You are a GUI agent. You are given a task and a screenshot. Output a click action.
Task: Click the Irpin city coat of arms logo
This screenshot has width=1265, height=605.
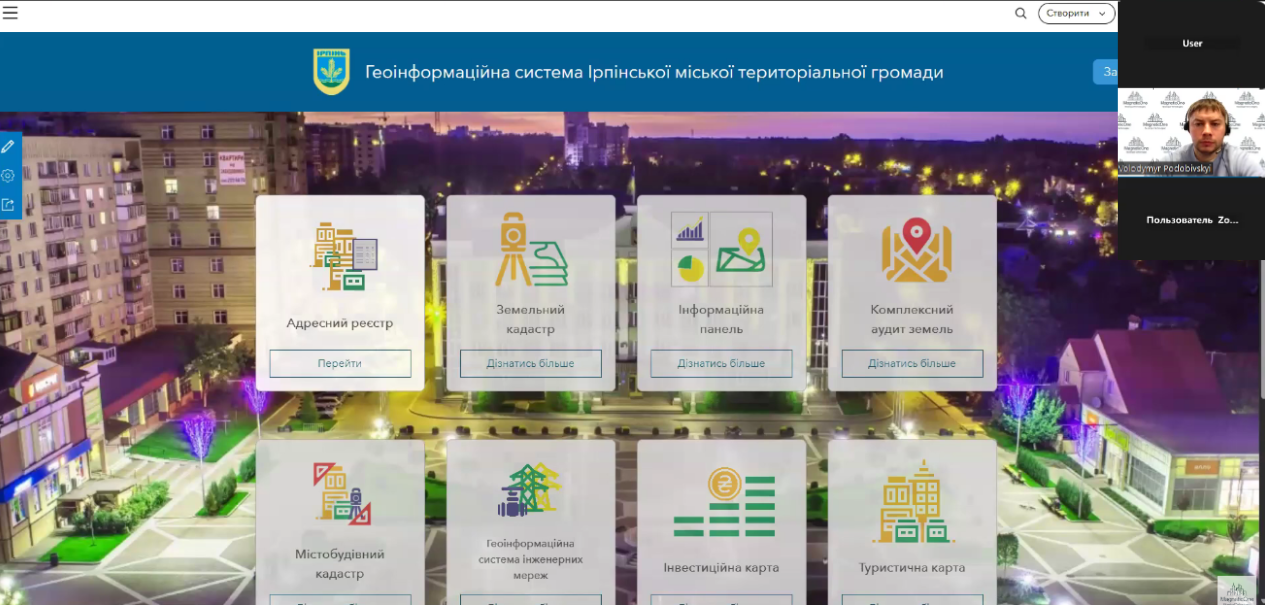point(331,72)
